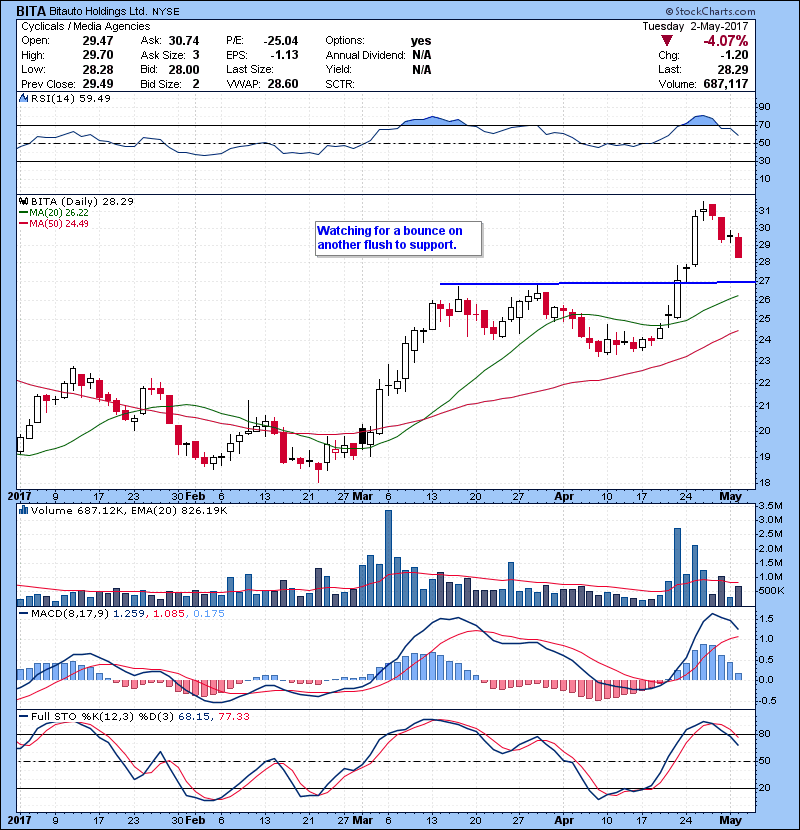Click the 18 price axis label
Image resolution: width=800 pixels, height=830 pixels.
[x=764, y=483]
